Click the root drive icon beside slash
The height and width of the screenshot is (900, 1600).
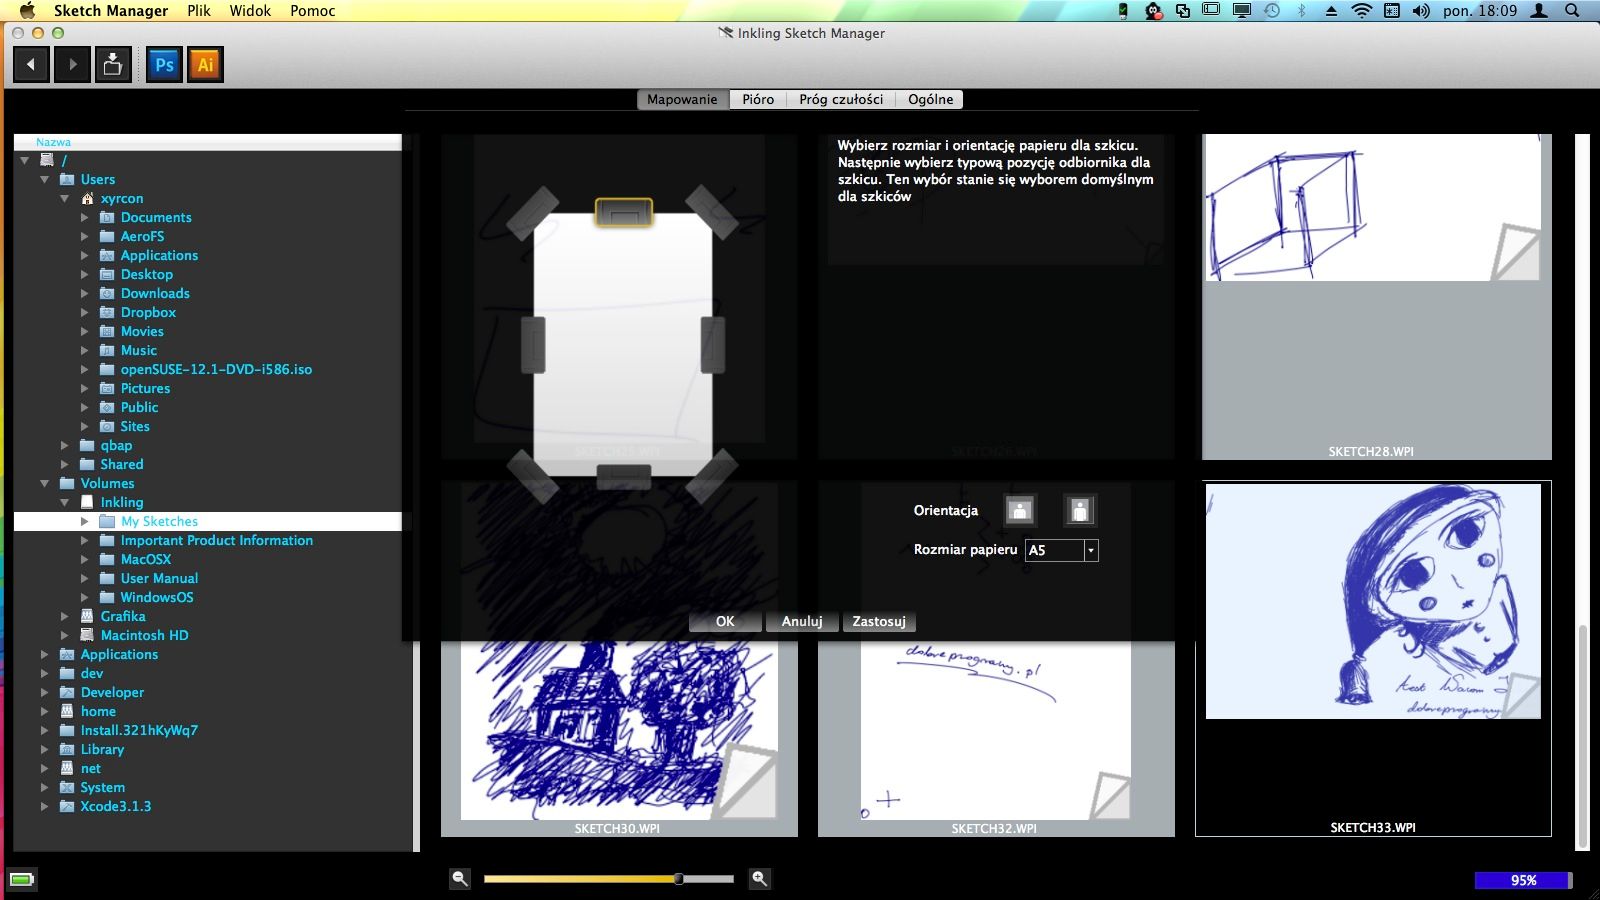(47, 160)
